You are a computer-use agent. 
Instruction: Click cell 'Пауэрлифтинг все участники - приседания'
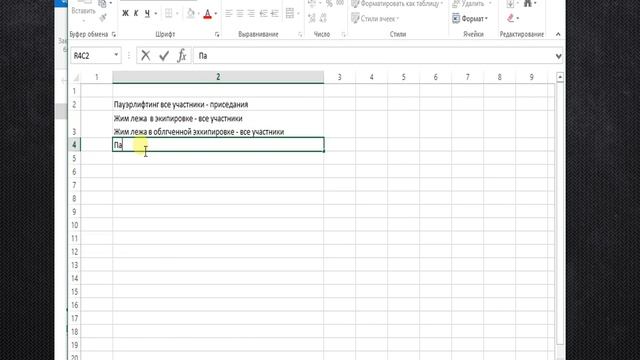[x=218, y=104]
